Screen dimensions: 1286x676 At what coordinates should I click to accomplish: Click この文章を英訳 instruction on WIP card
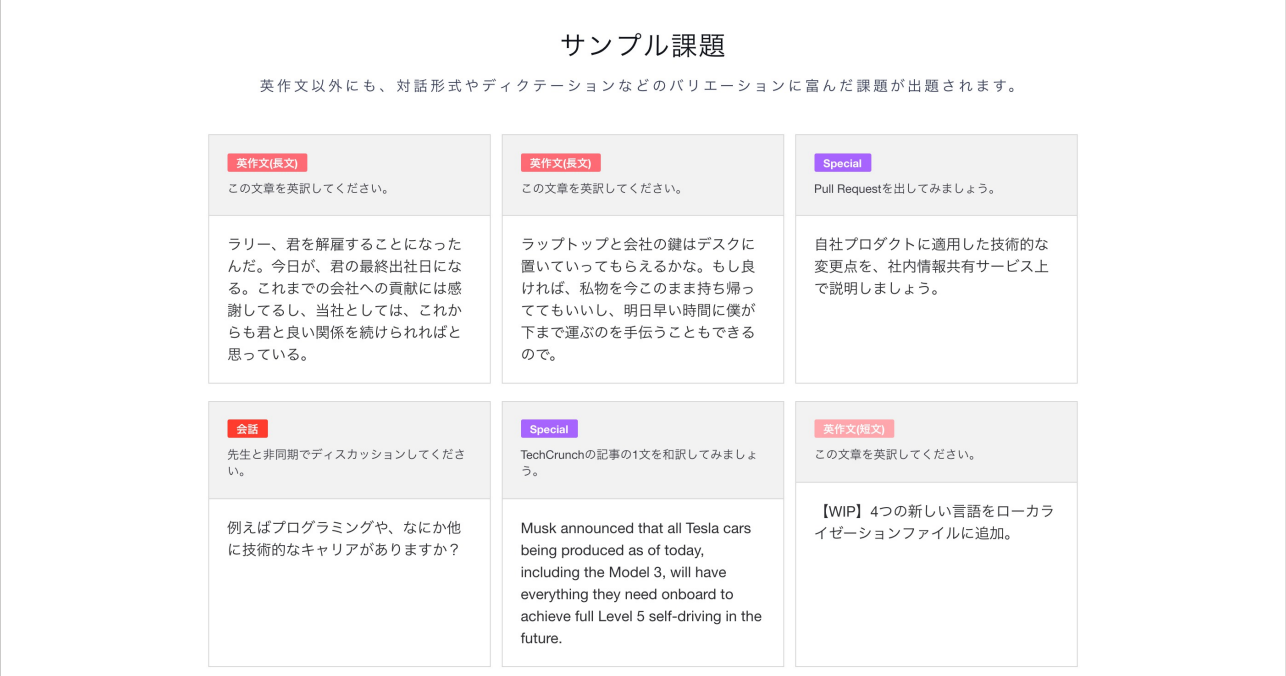(x=895, y=454)
